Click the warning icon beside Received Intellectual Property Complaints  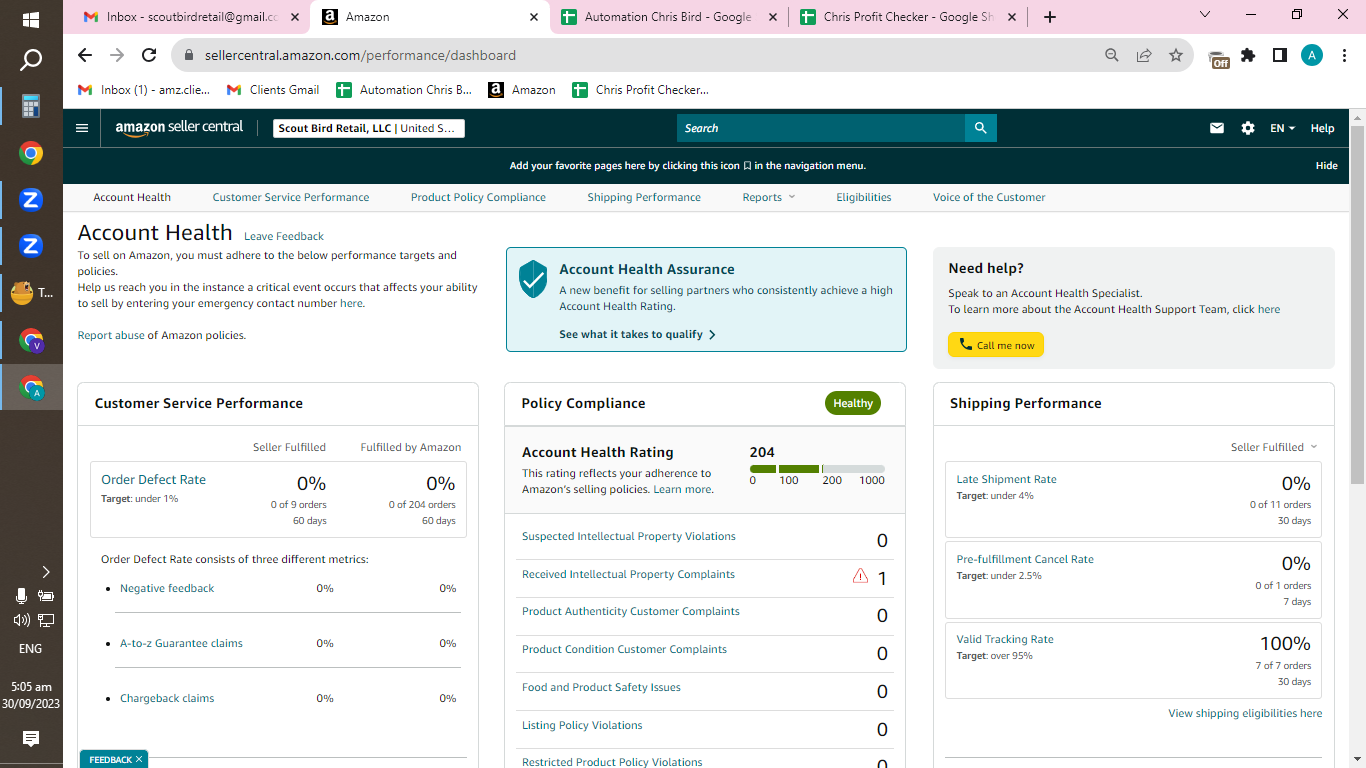click(x=860, y=576)
